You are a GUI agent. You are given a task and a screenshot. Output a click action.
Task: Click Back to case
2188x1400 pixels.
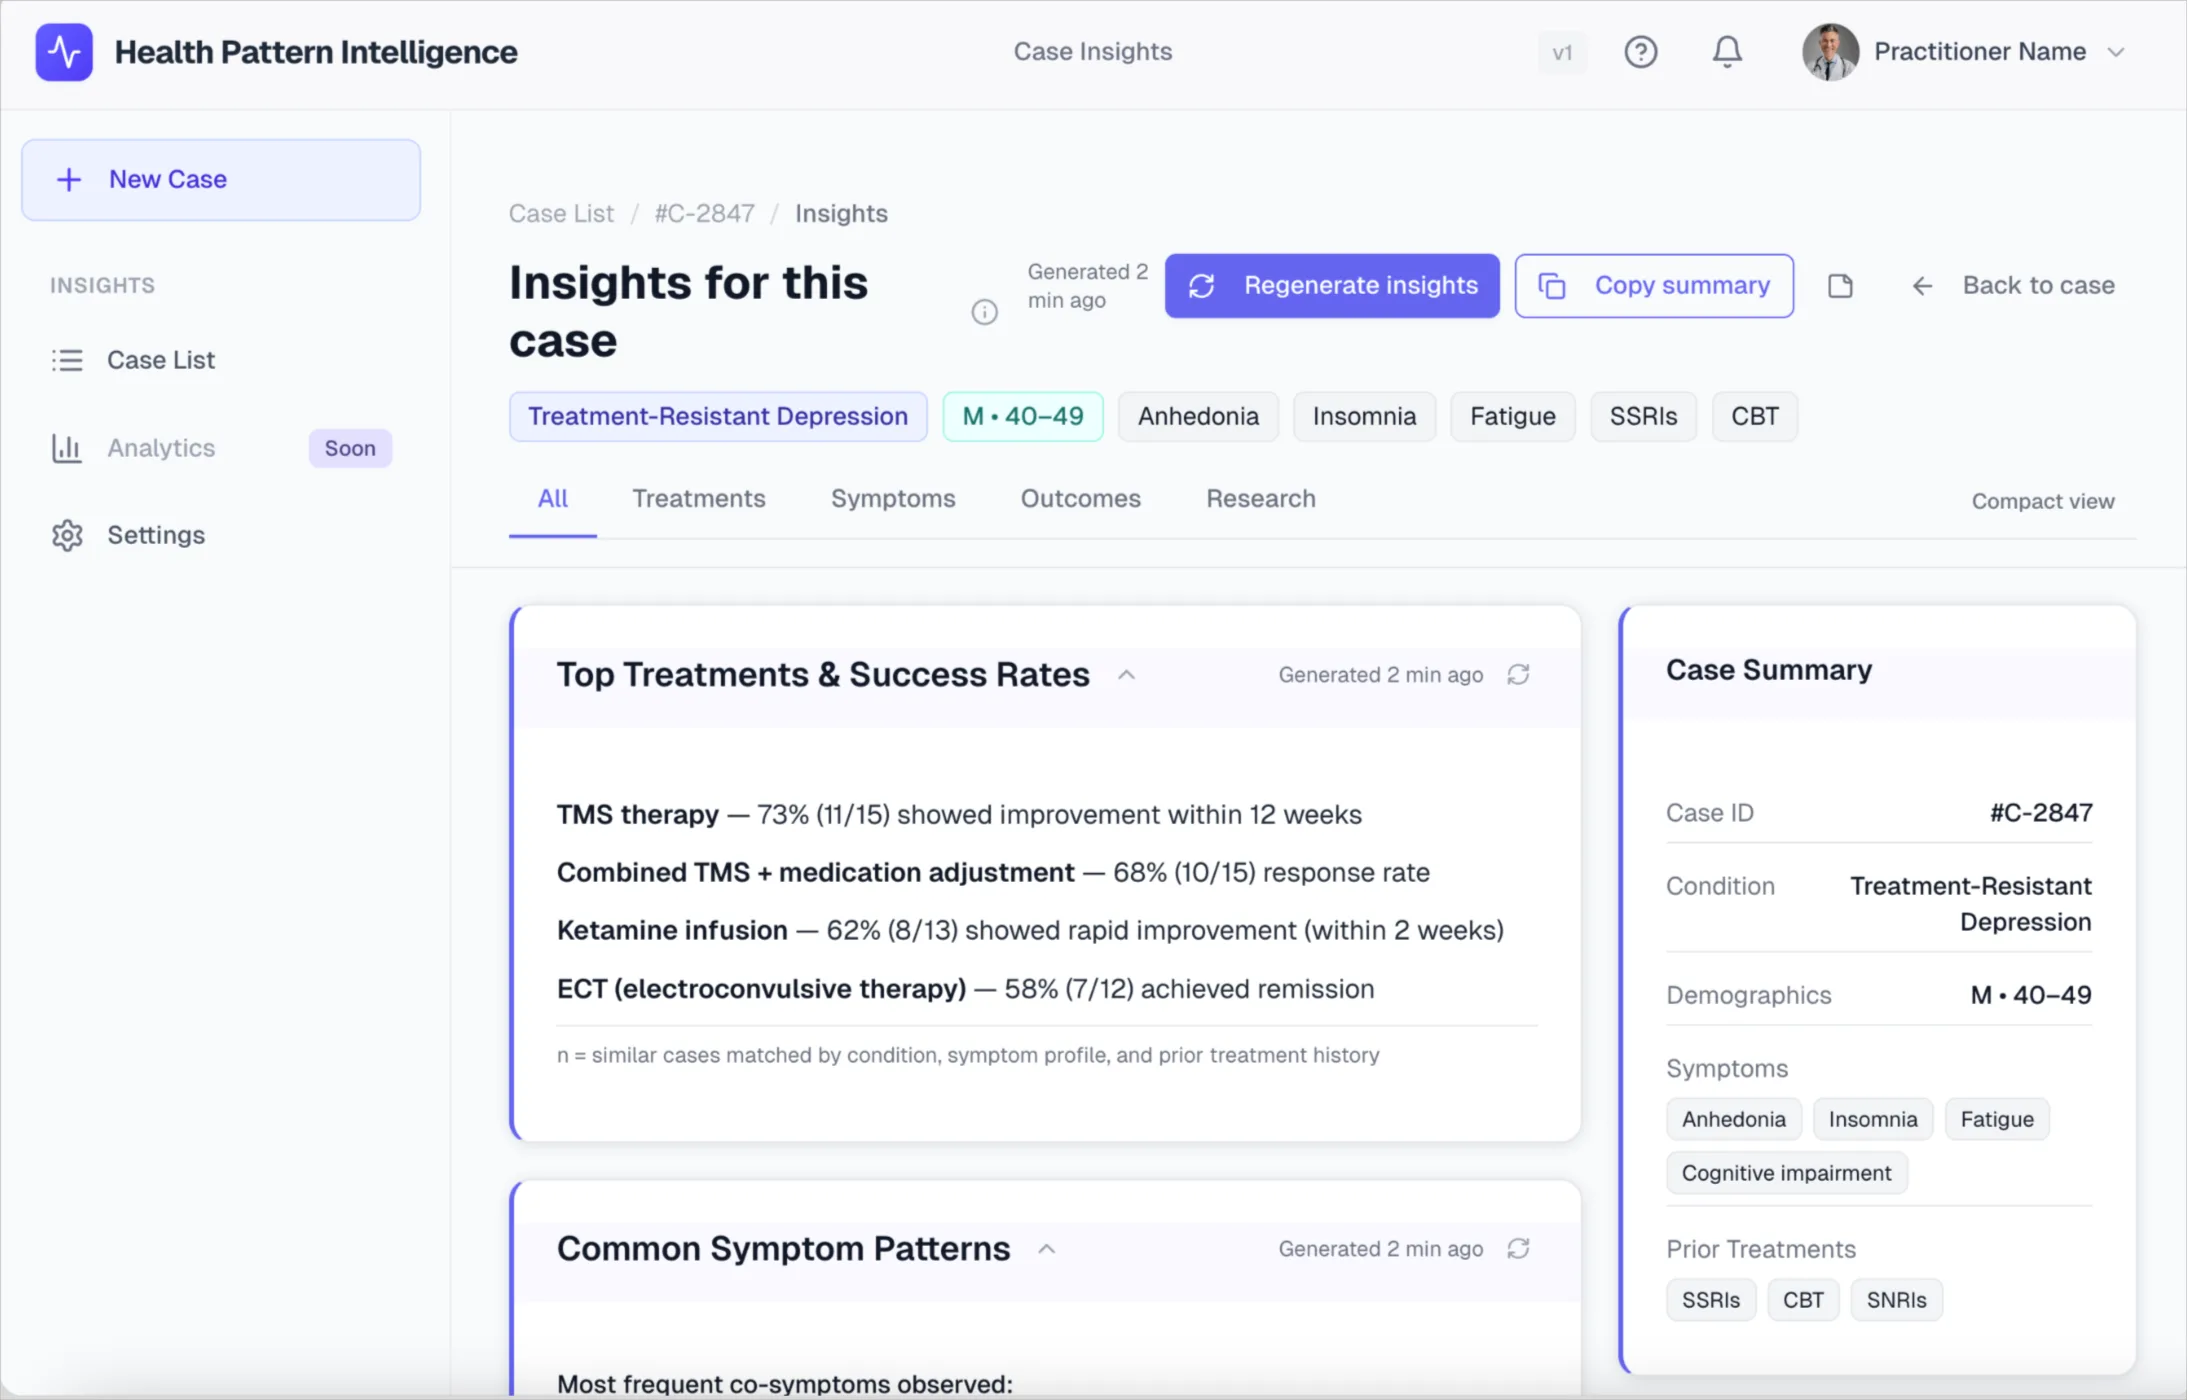tap(2038, 285)
